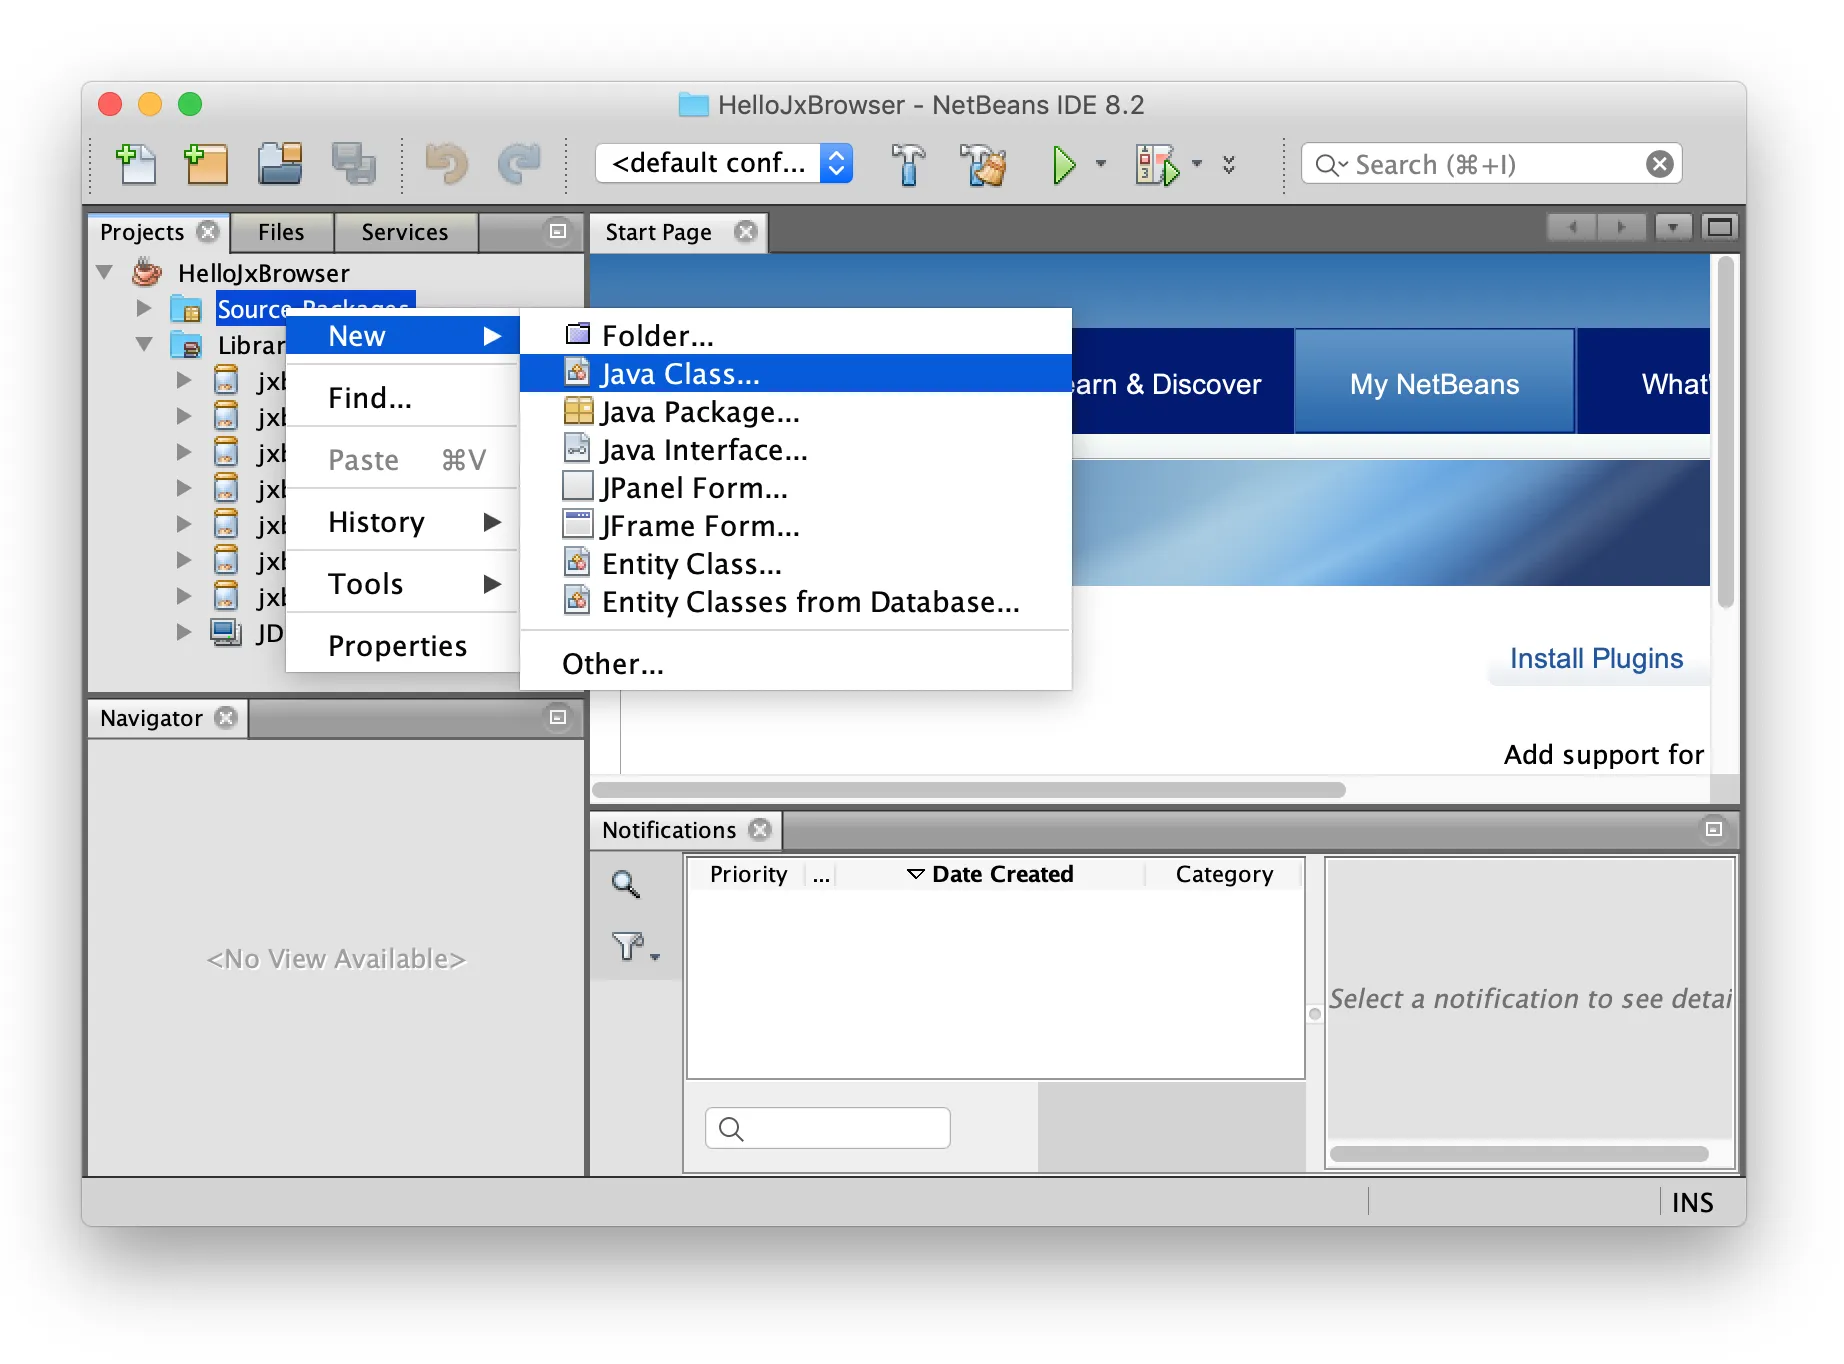Select Java Package... from New submenu
The height and width of the screenshot is (1364, 1844).
pos(796,412)
